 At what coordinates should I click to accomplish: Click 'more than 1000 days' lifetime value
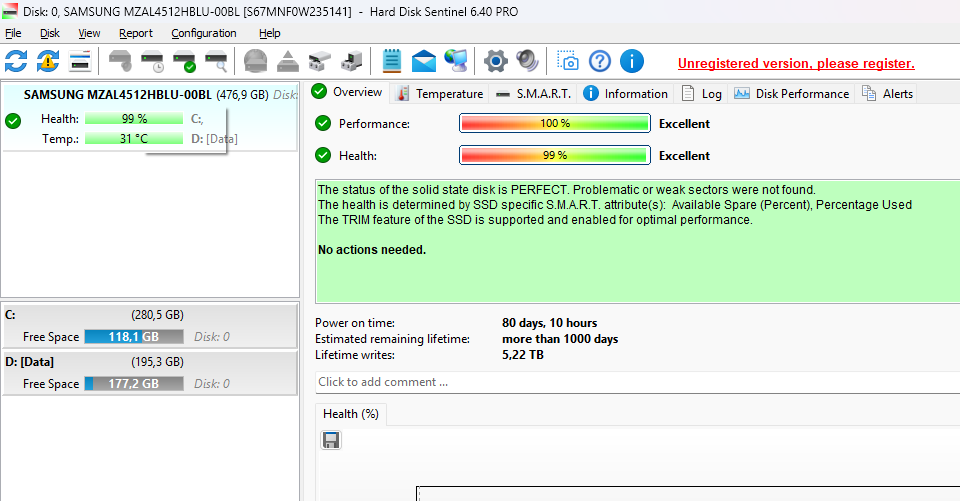pos(560,339)
